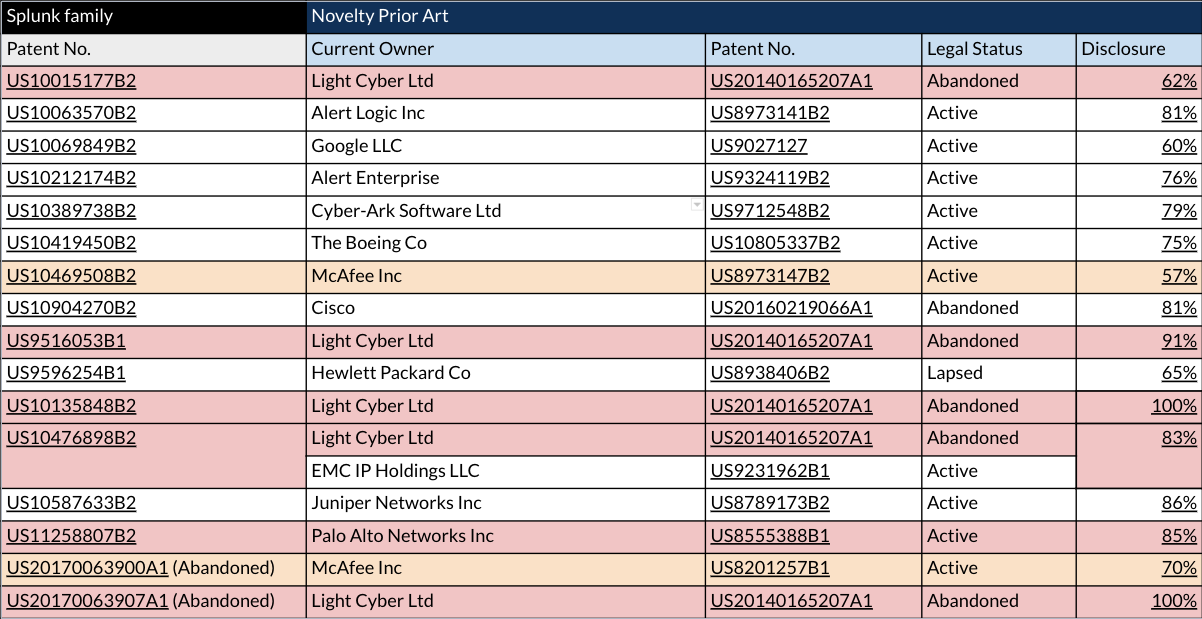Click the 62% disclosure link
1202x619 pixels.
1179,81
